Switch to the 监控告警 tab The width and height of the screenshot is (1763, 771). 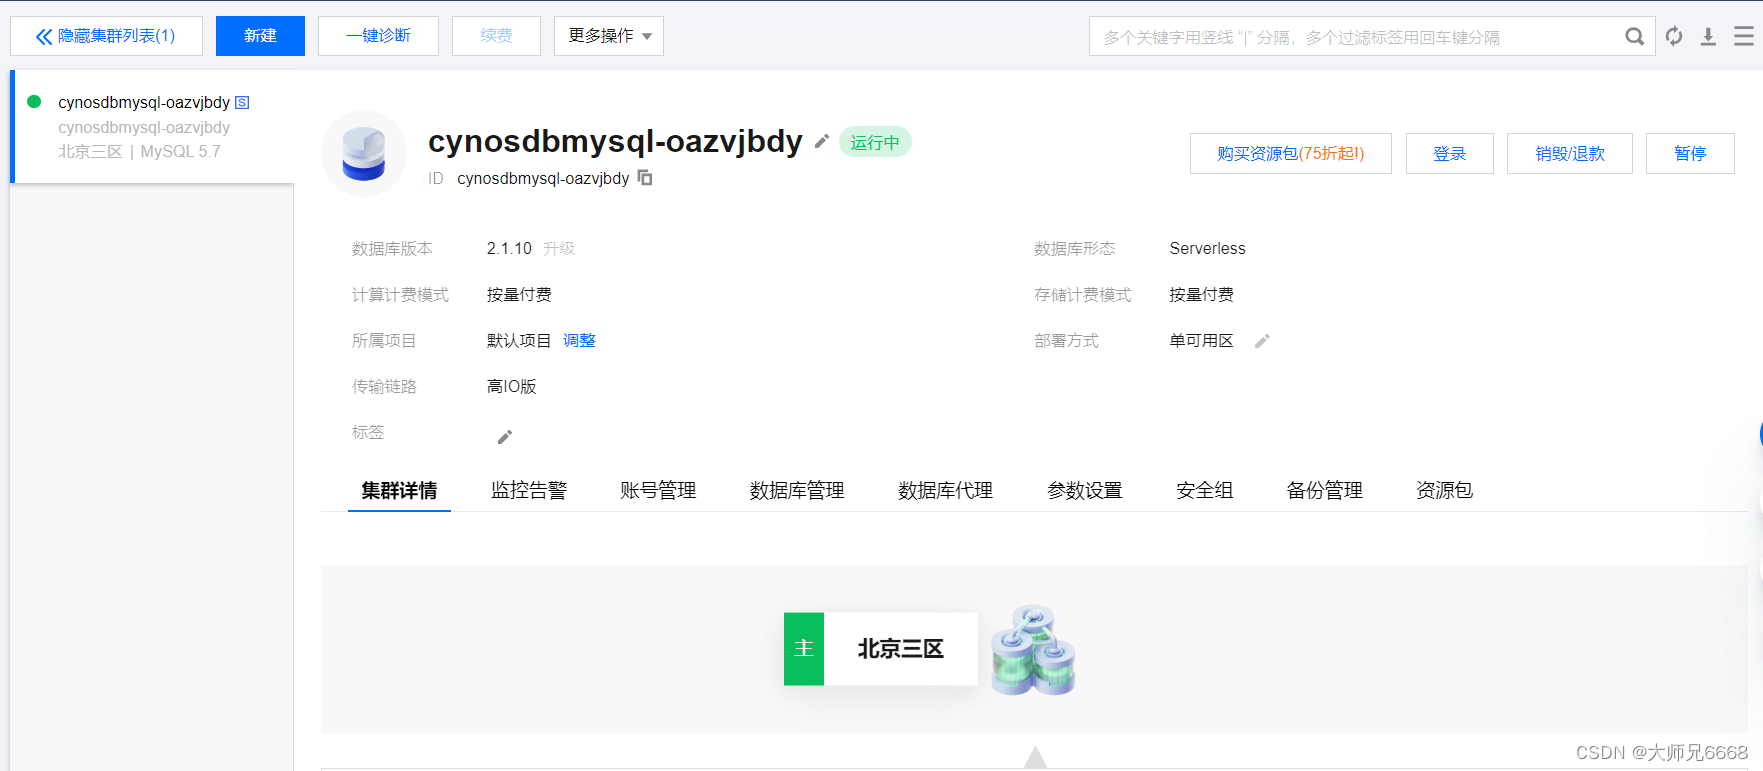[529, 490]
